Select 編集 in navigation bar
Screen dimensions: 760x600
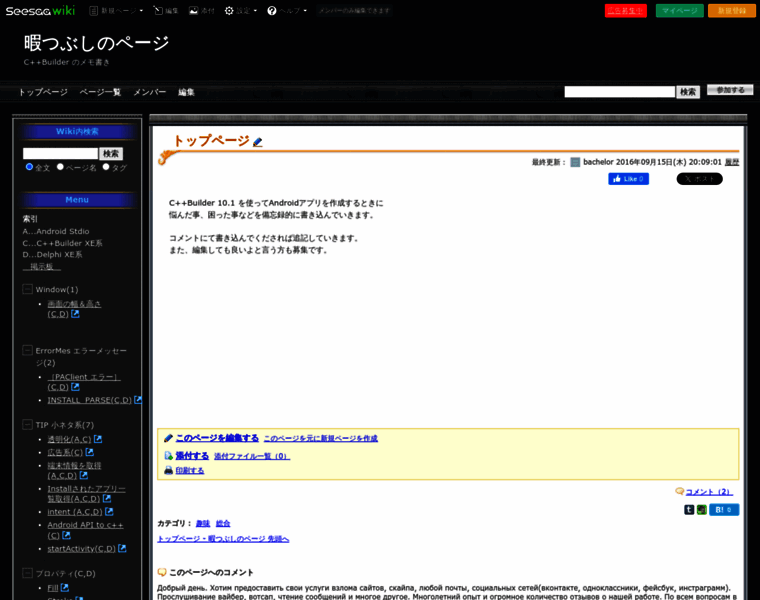coord(186,92)
